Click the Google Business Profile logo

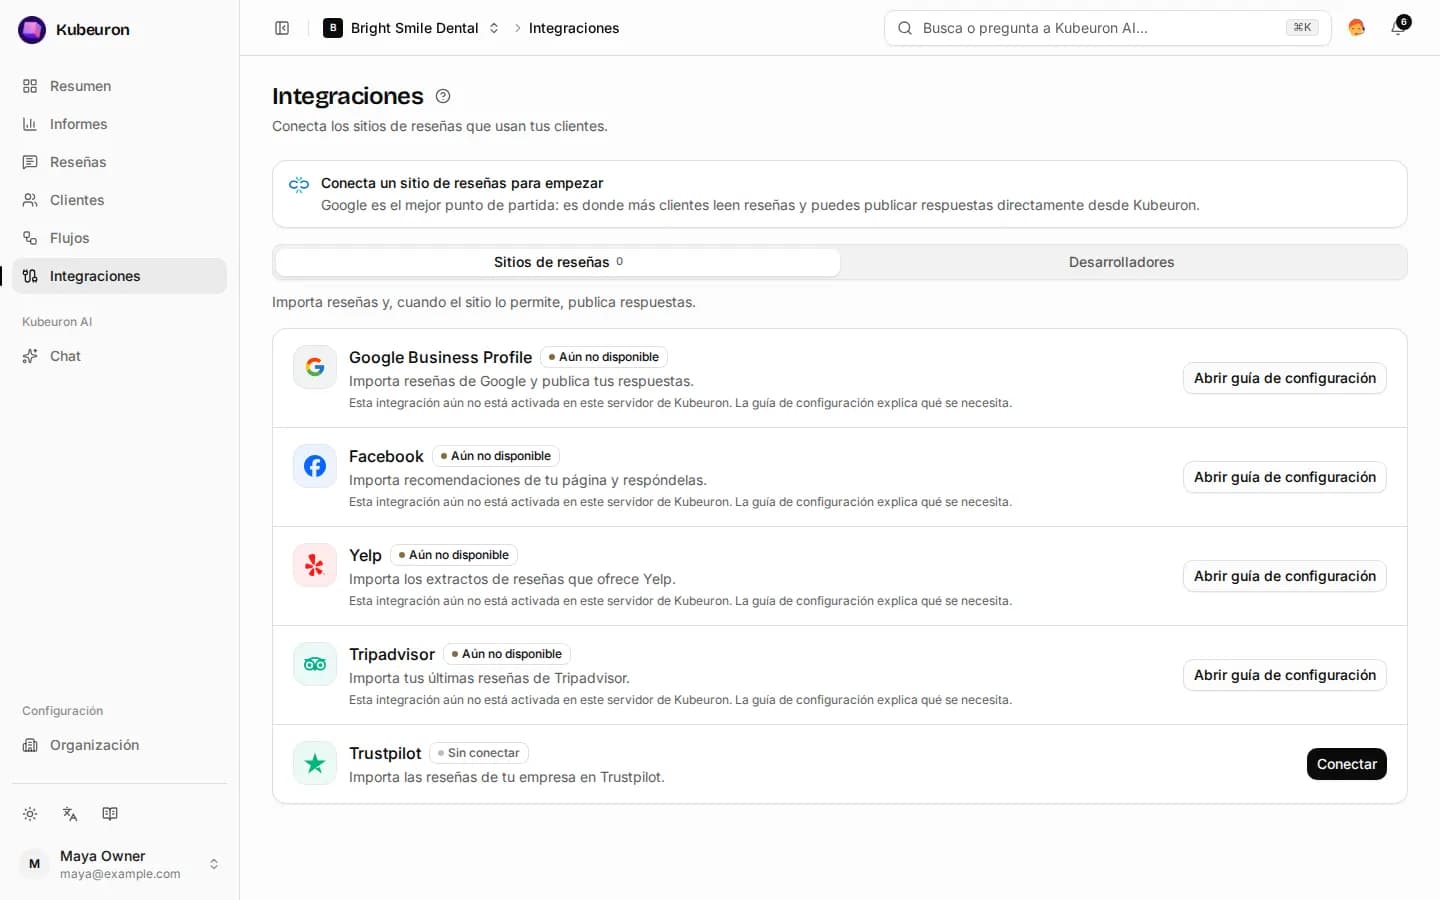pos(315,367)
